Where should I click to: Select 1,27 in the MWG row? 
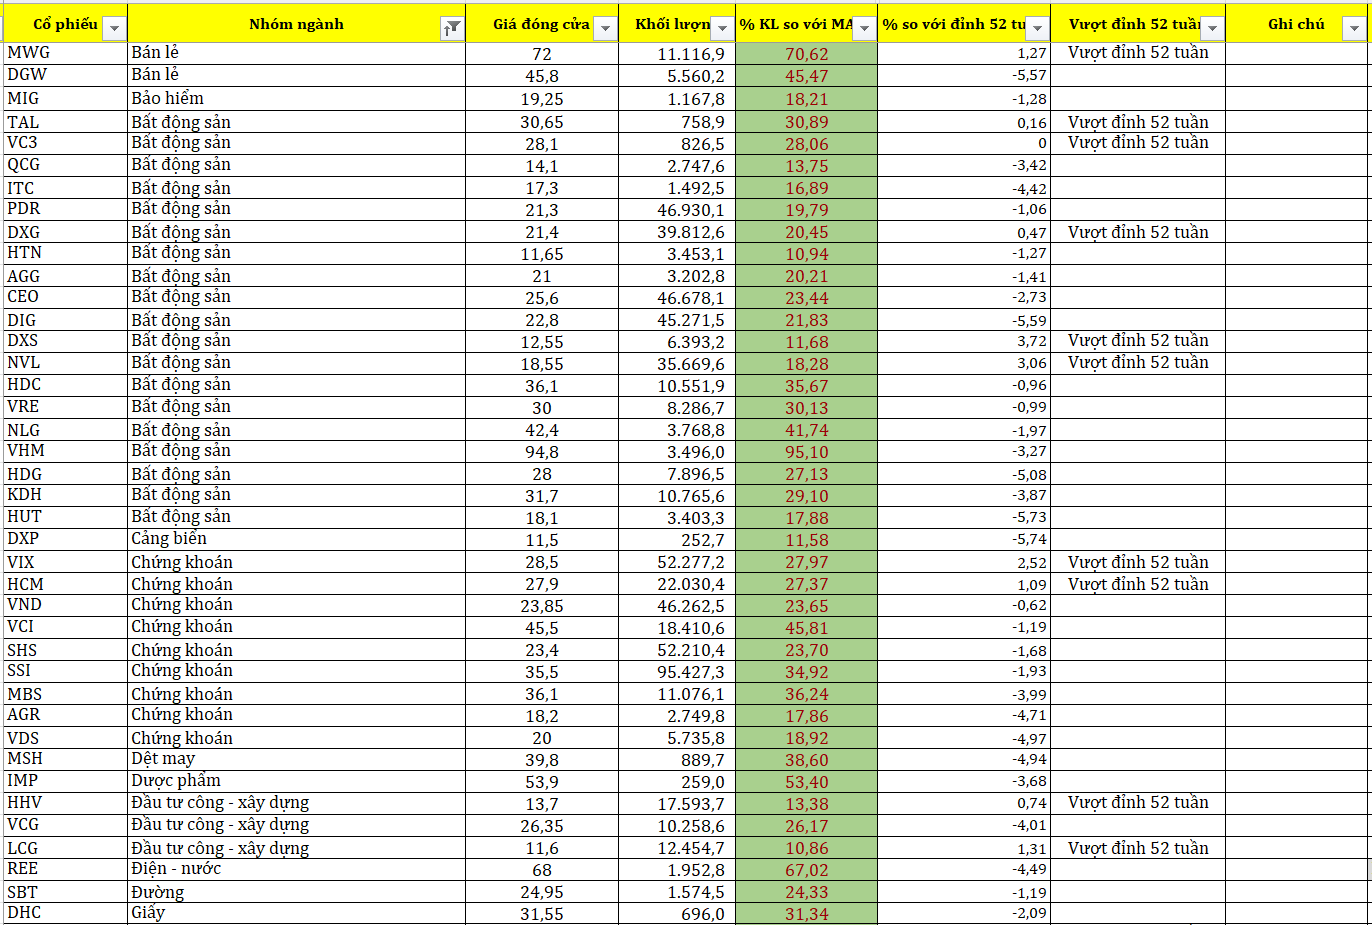click(964, 53)
